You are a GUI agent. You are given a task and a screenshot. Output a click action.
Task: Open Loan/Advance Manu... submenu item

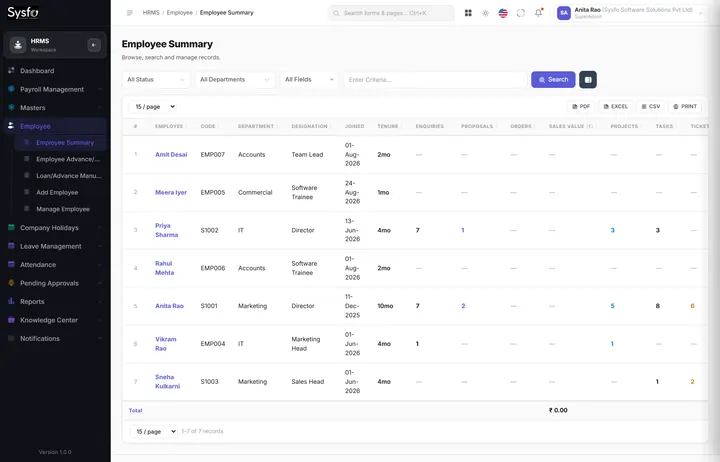coord(61,175)
